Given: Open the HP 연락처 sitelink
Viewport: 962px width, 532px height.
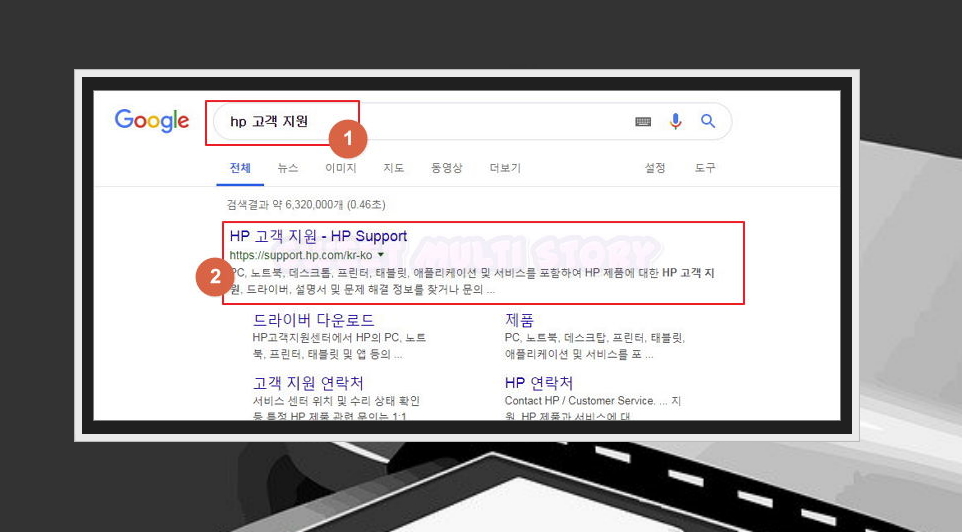Looking at the screenshot, I should [x=539, y=383].
